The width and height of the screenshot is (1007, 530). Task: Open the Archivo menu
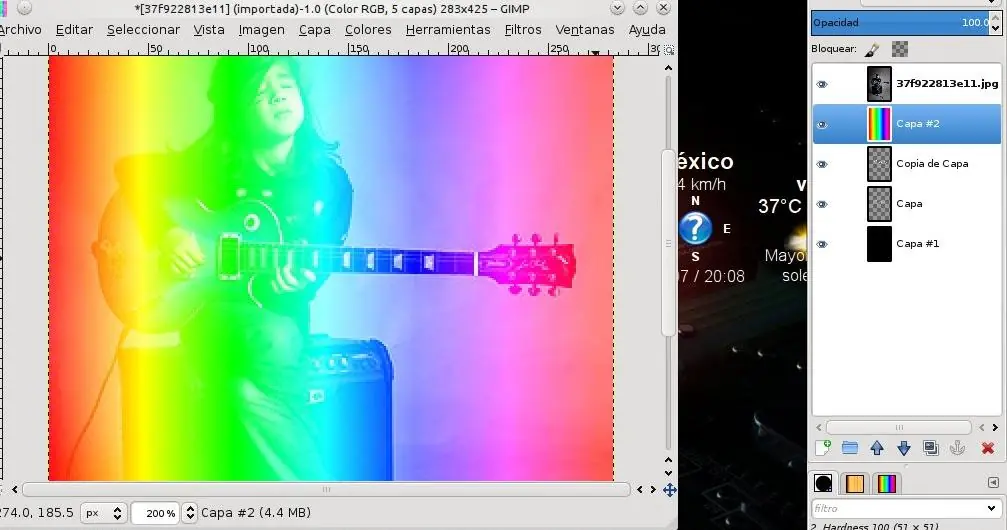tap(20, 30)
